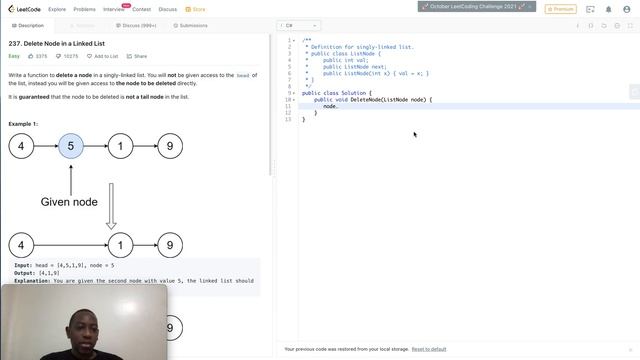Click the code snippet braces icon
This screenshot has height=360, width=640.
tap(591, 26)
